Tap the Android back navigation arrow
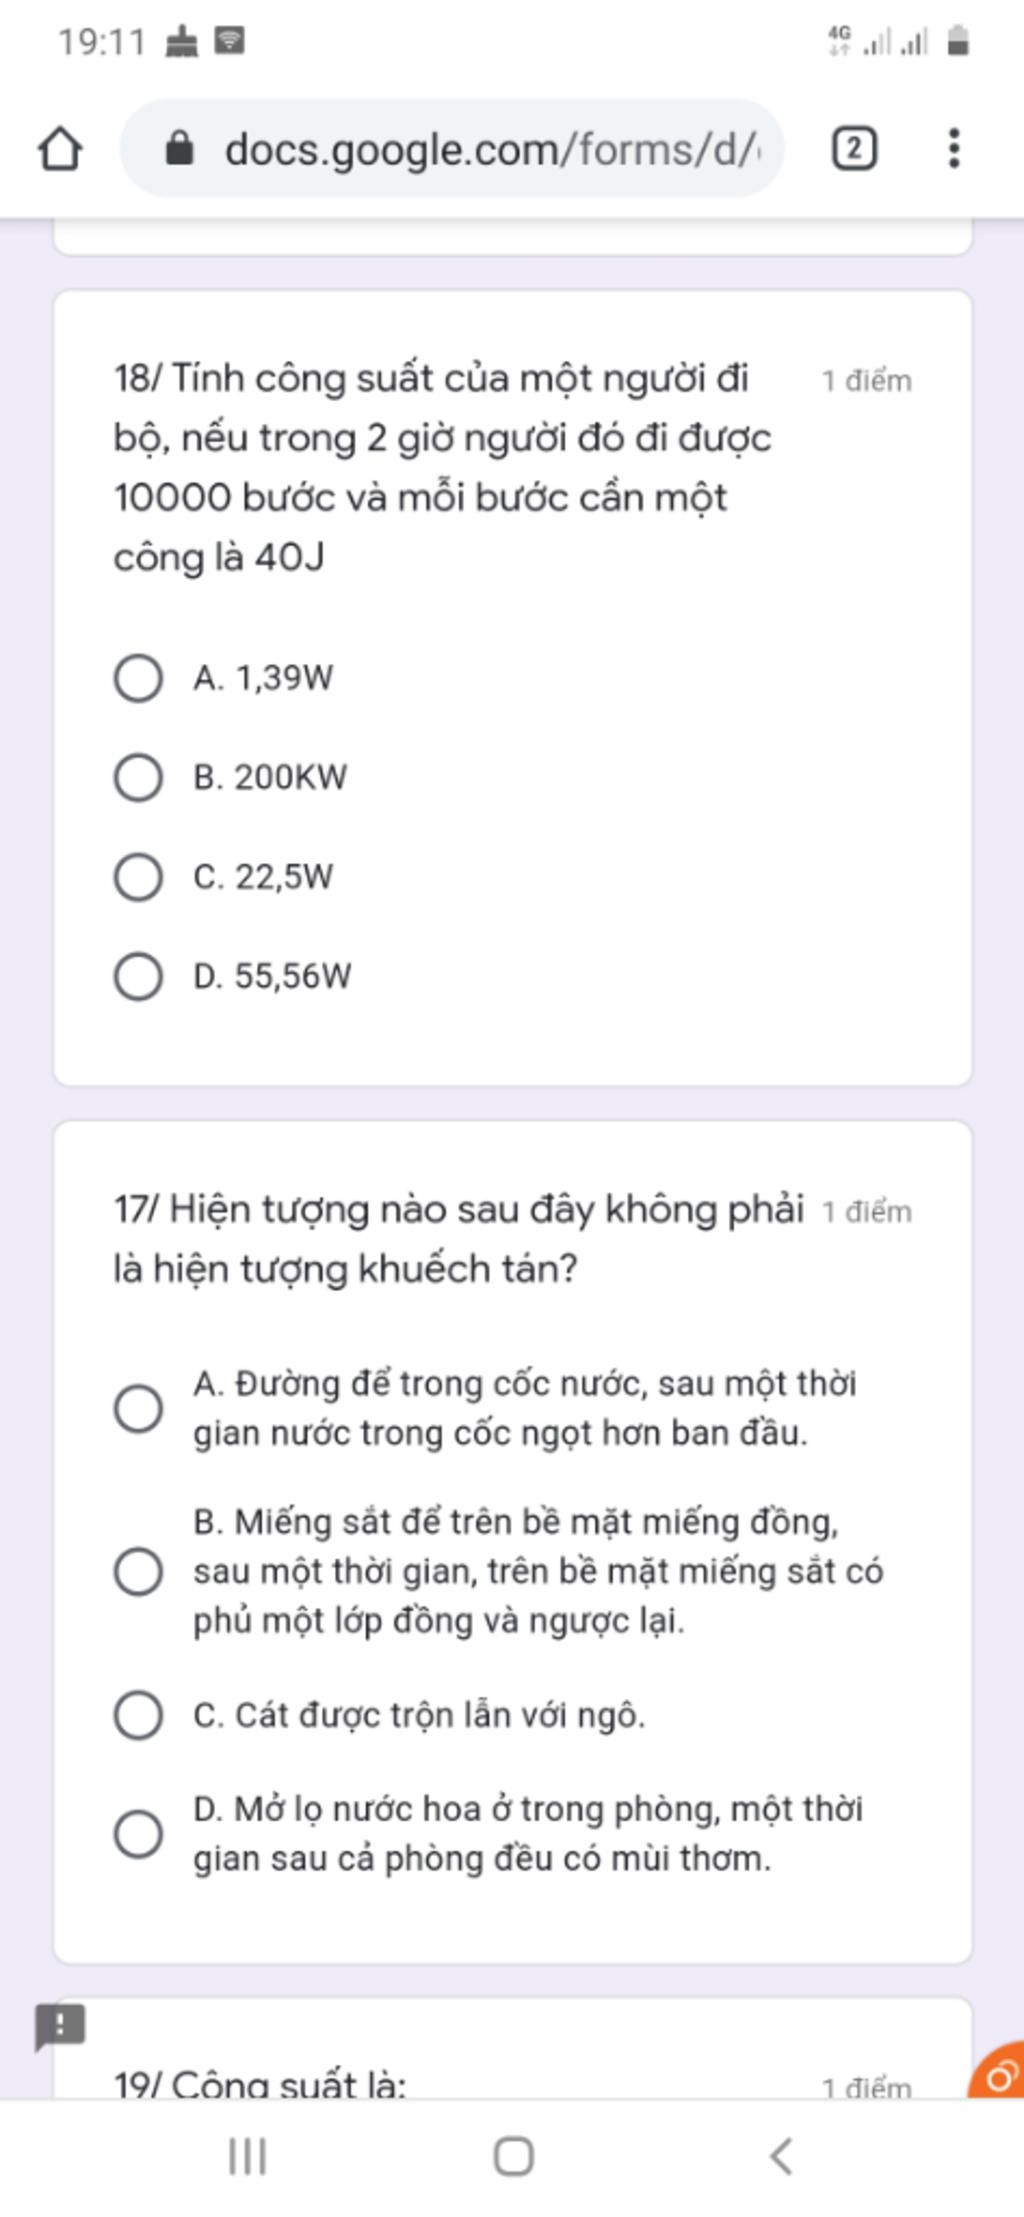Screen dimensions: 1024x2217 coord(782,2156)
